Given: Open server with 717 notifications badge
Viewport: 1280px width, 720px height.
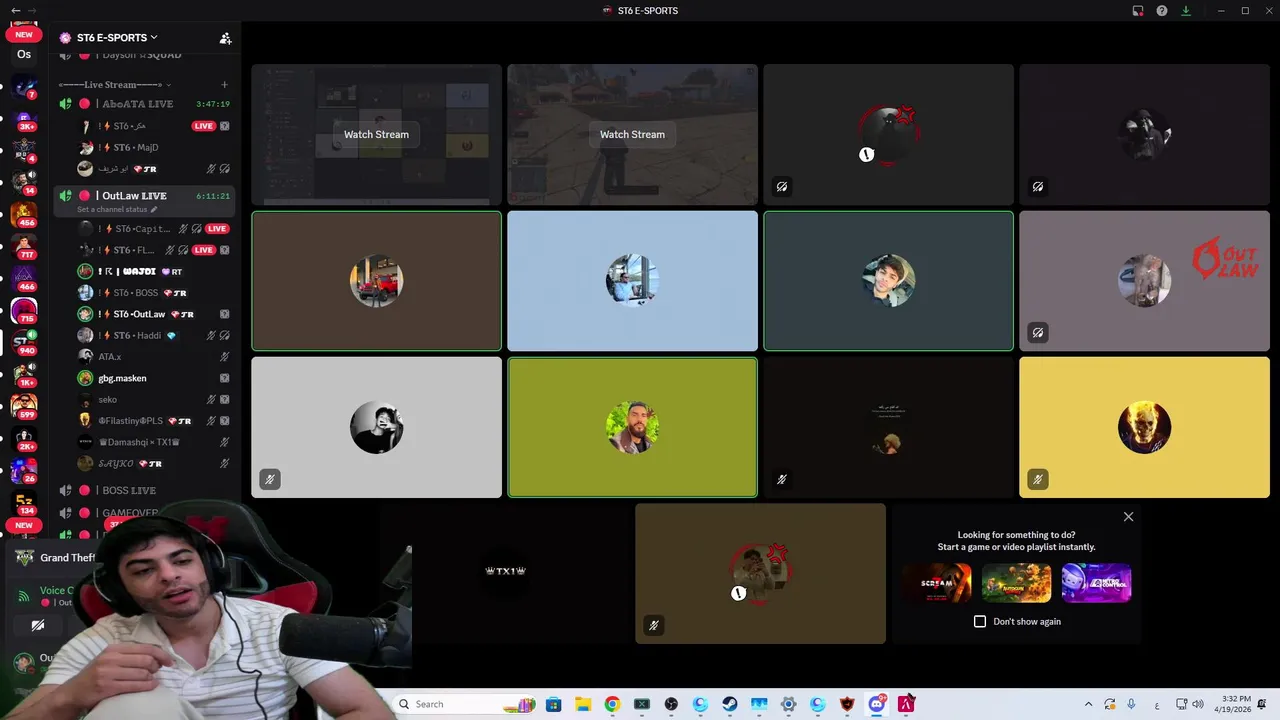Looking at the screenshot, I should tap(24, 247).
